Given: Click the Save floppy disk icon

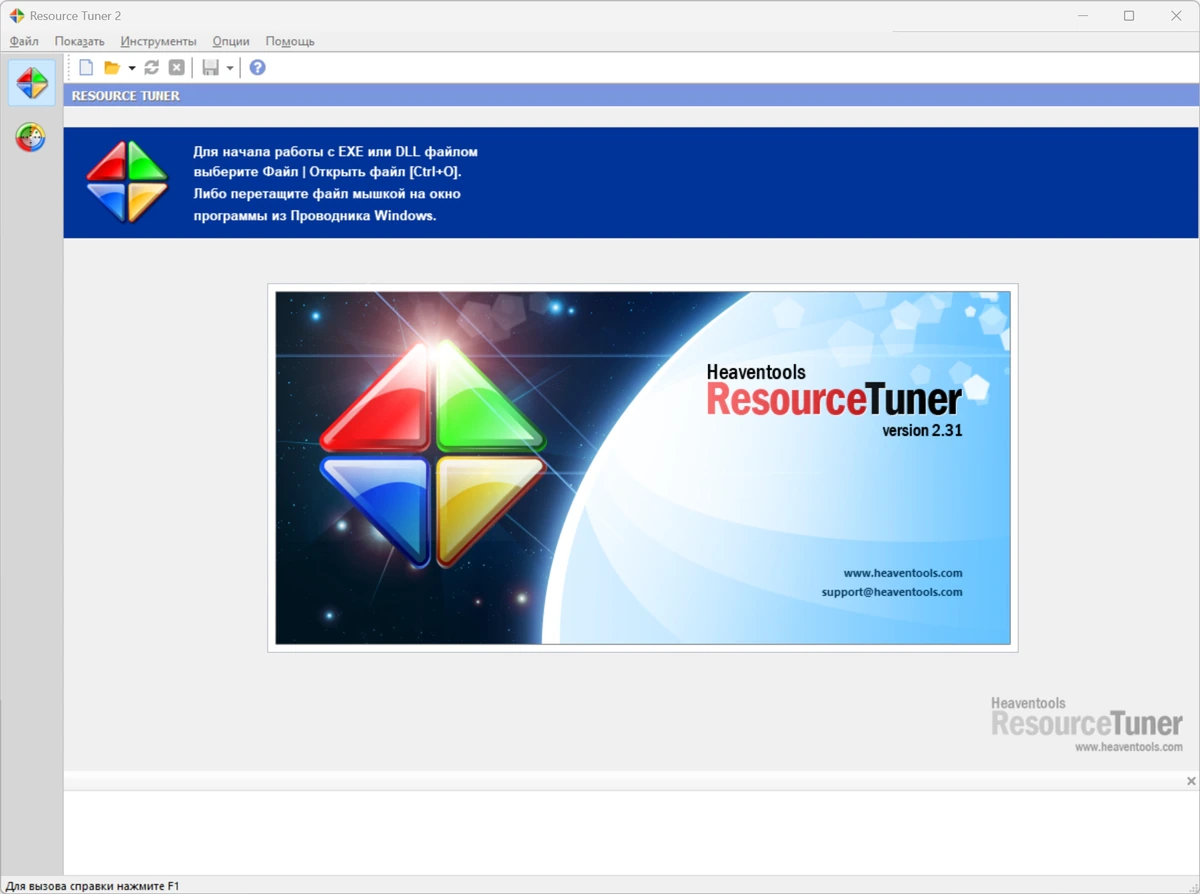Looking at the screenshot, I should (x=210, y=67).
